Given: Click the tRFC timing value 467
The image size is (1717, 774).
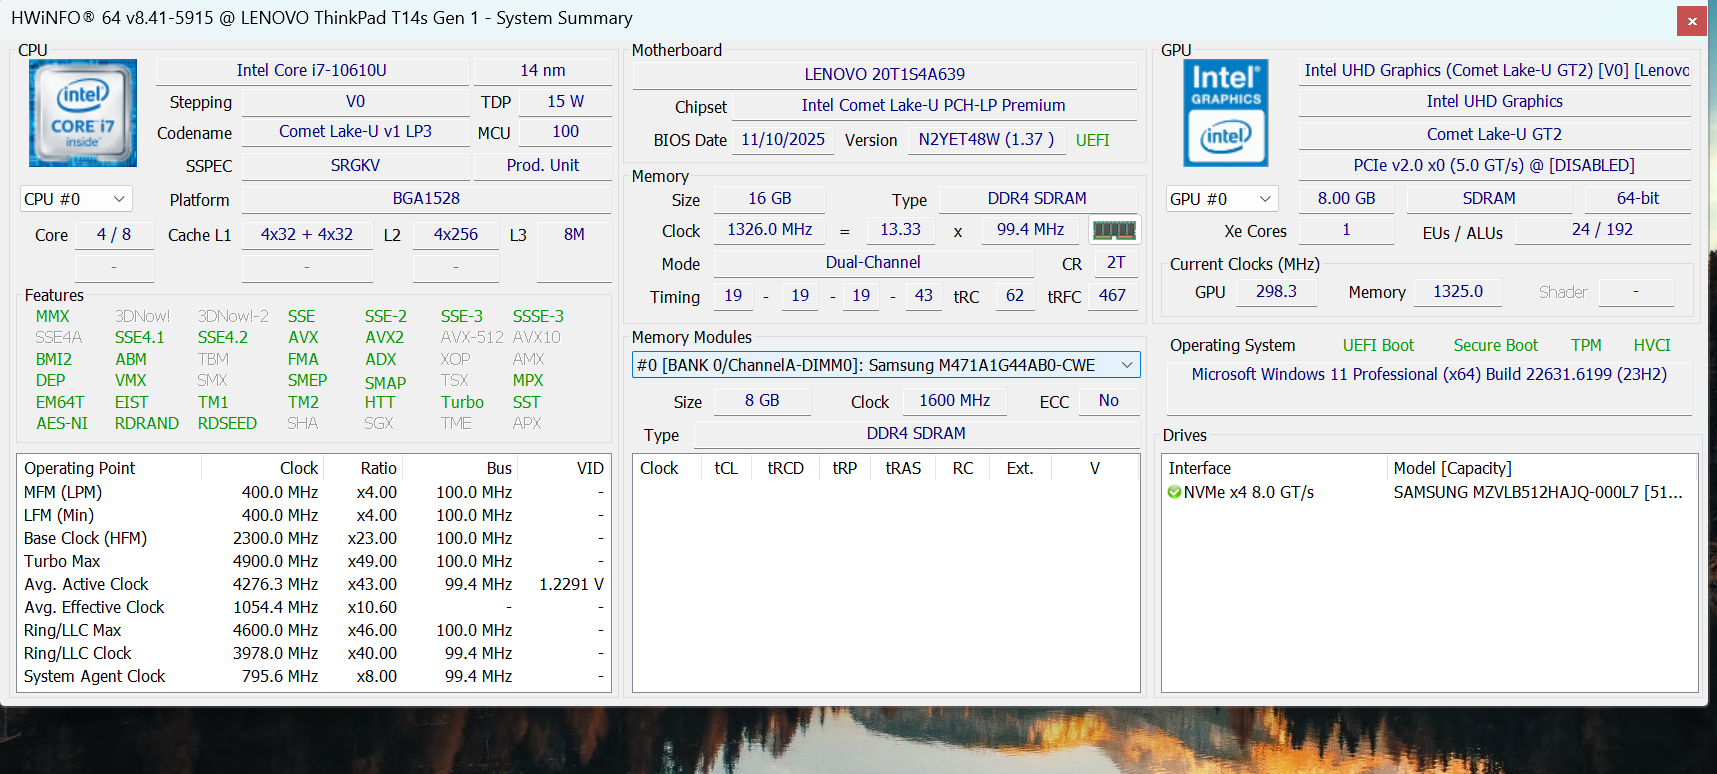Looking at the screenshot, I should [1112, 295].
